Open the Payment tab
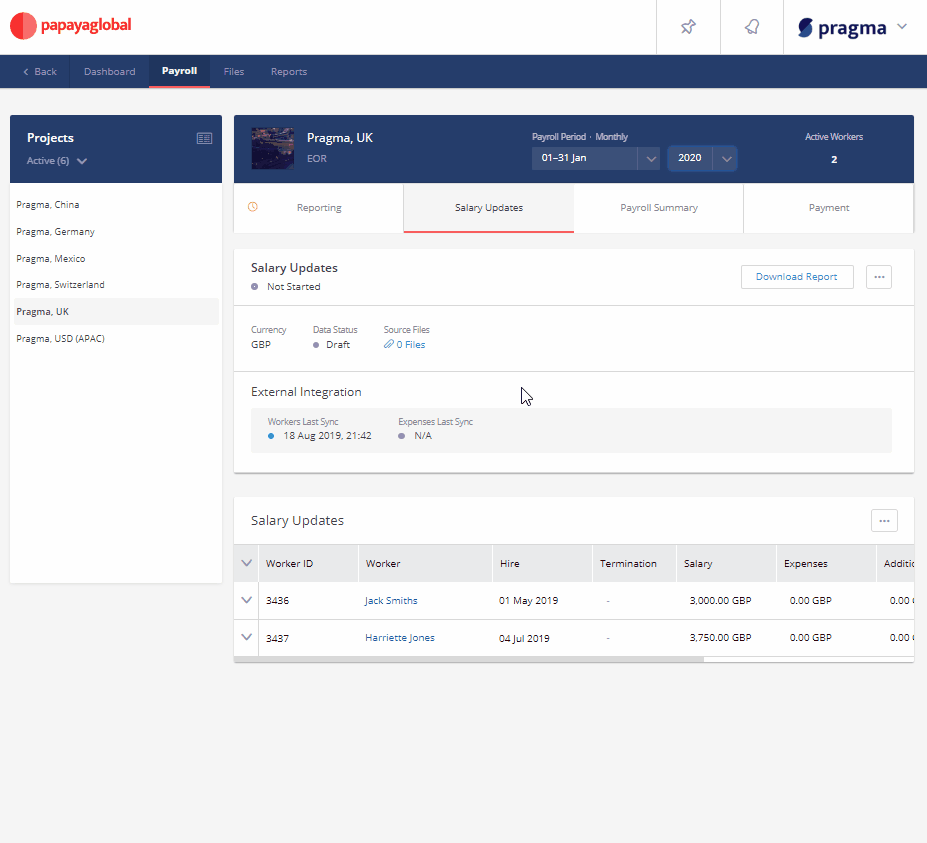Viewport: 927px width, 843px height. (828, 208)
